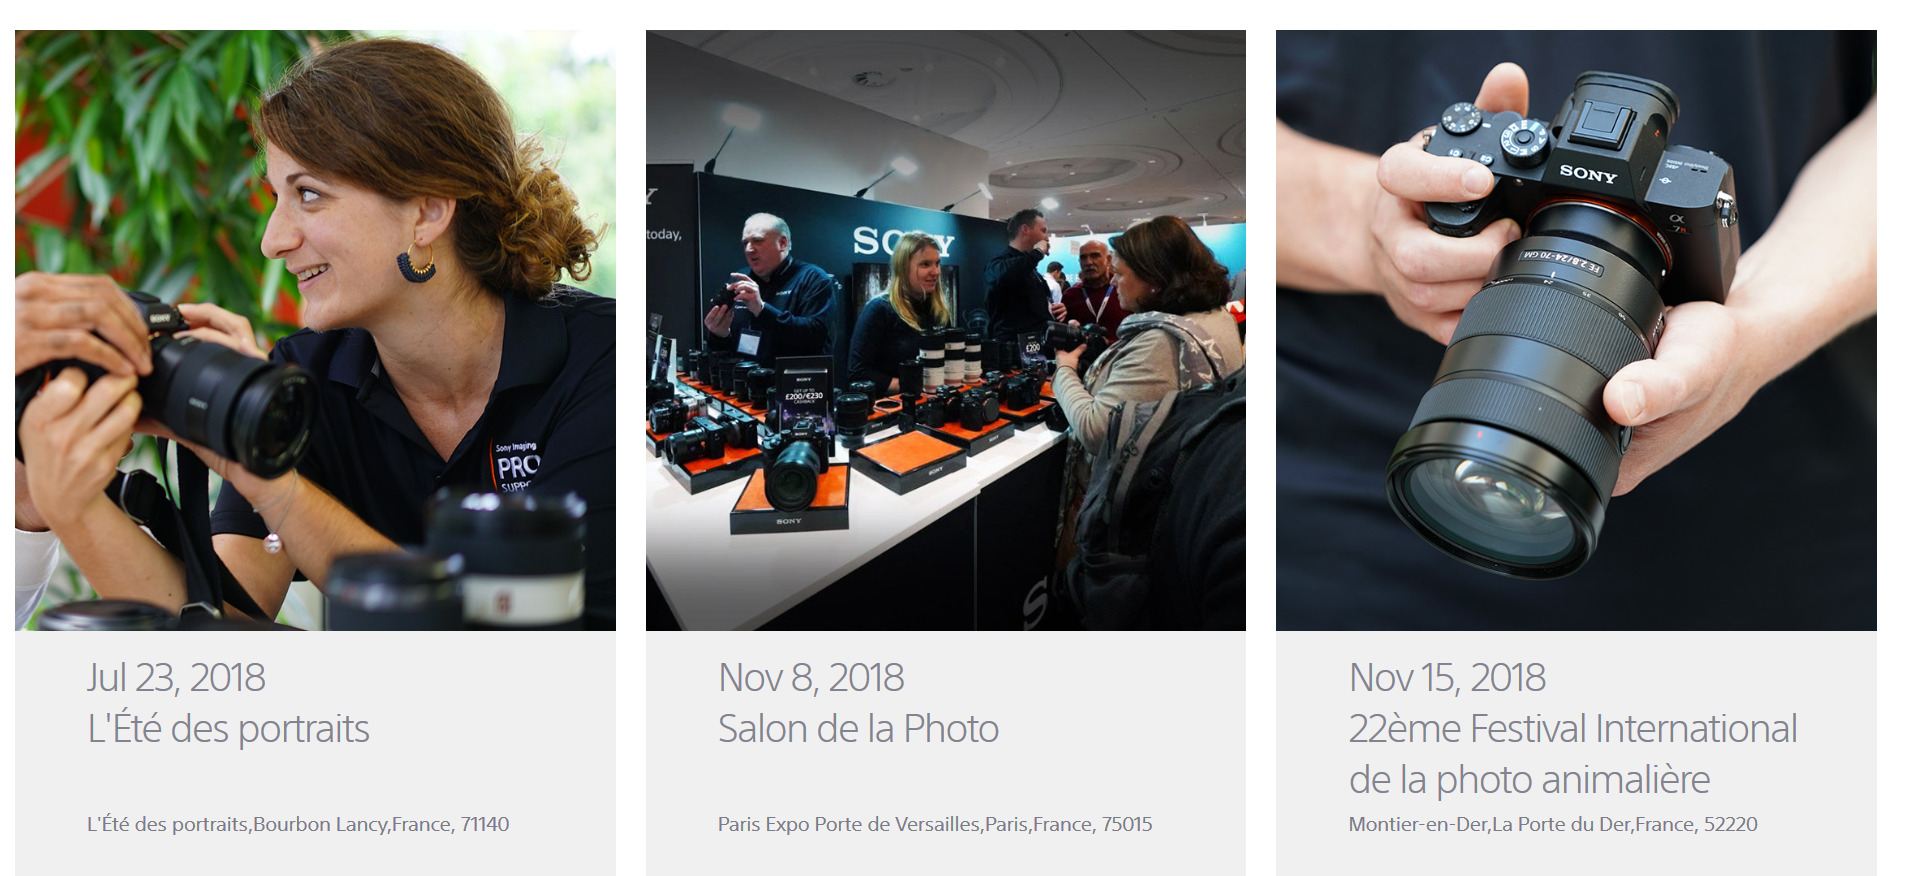Select the Nov 15, 2018 date
The width and height of the screenshot is (1920, 876).
1447,678
